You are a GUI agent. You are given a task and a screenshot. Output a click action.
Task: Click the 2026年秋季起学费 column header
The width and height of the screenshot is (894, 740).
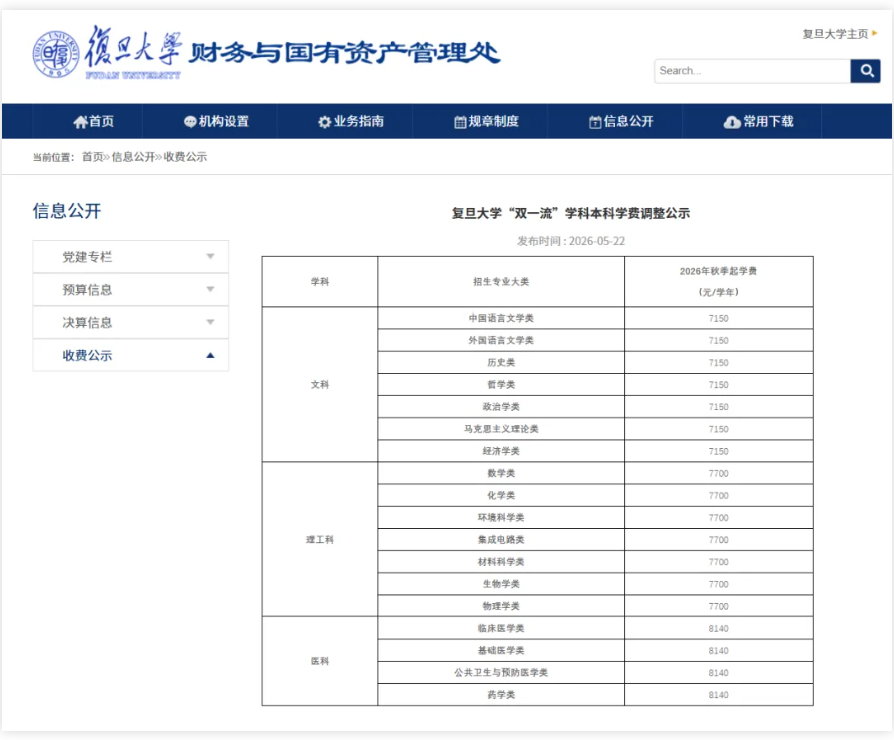pos(718,282)
